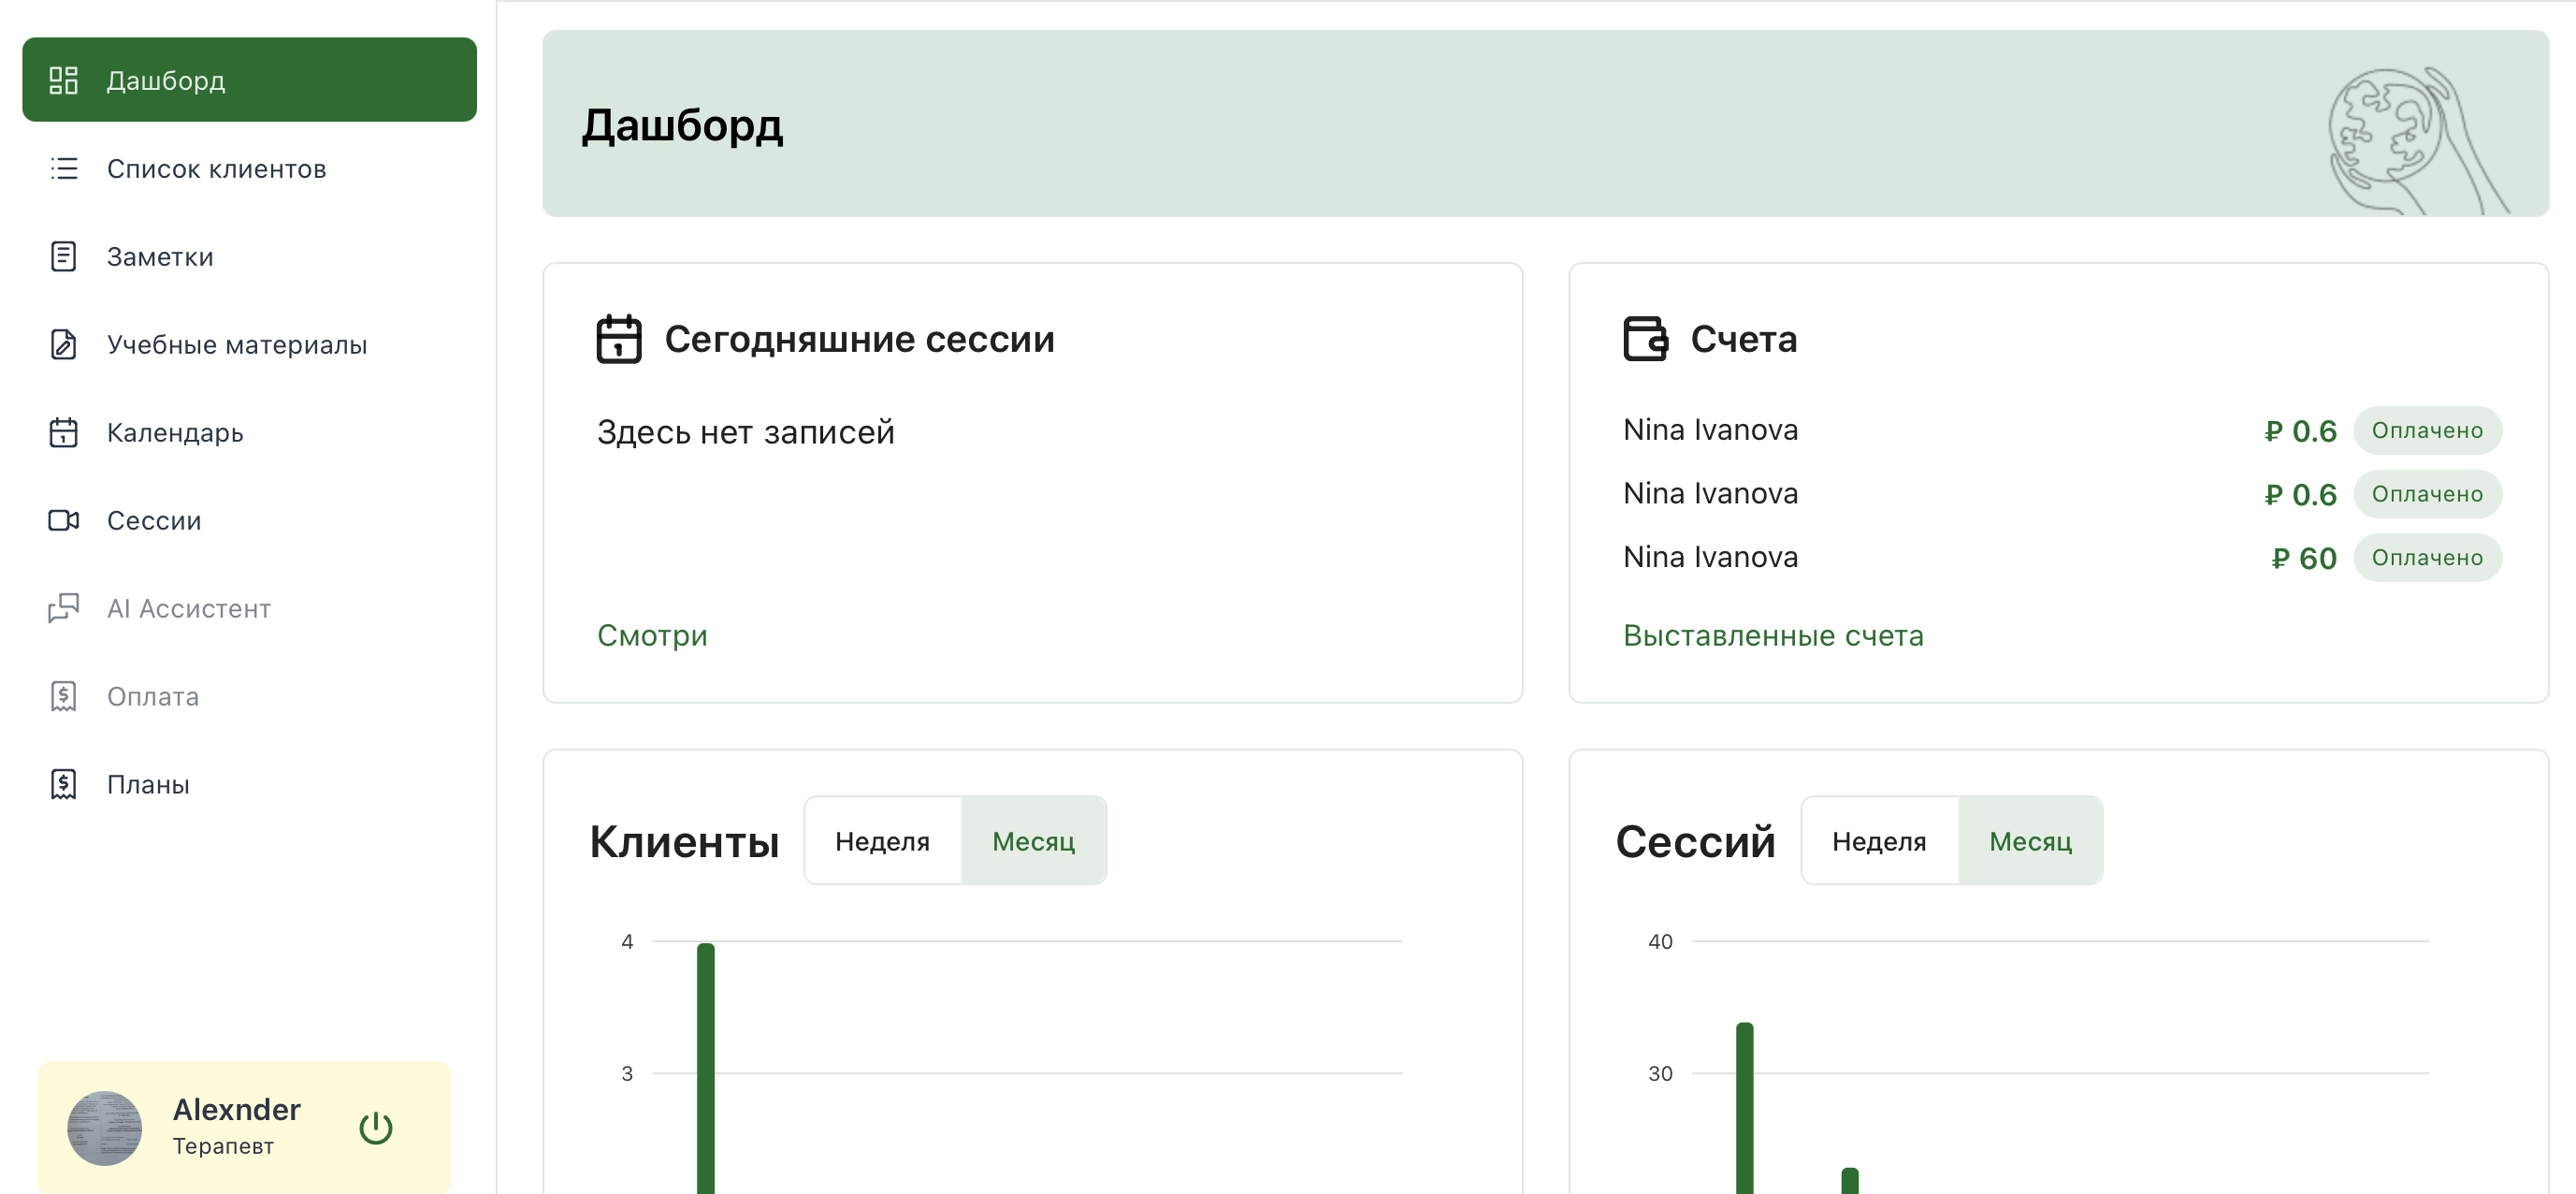Open Список клиентов in sidebar
The image size is (2576, 1194).
(x=250, y=168)
